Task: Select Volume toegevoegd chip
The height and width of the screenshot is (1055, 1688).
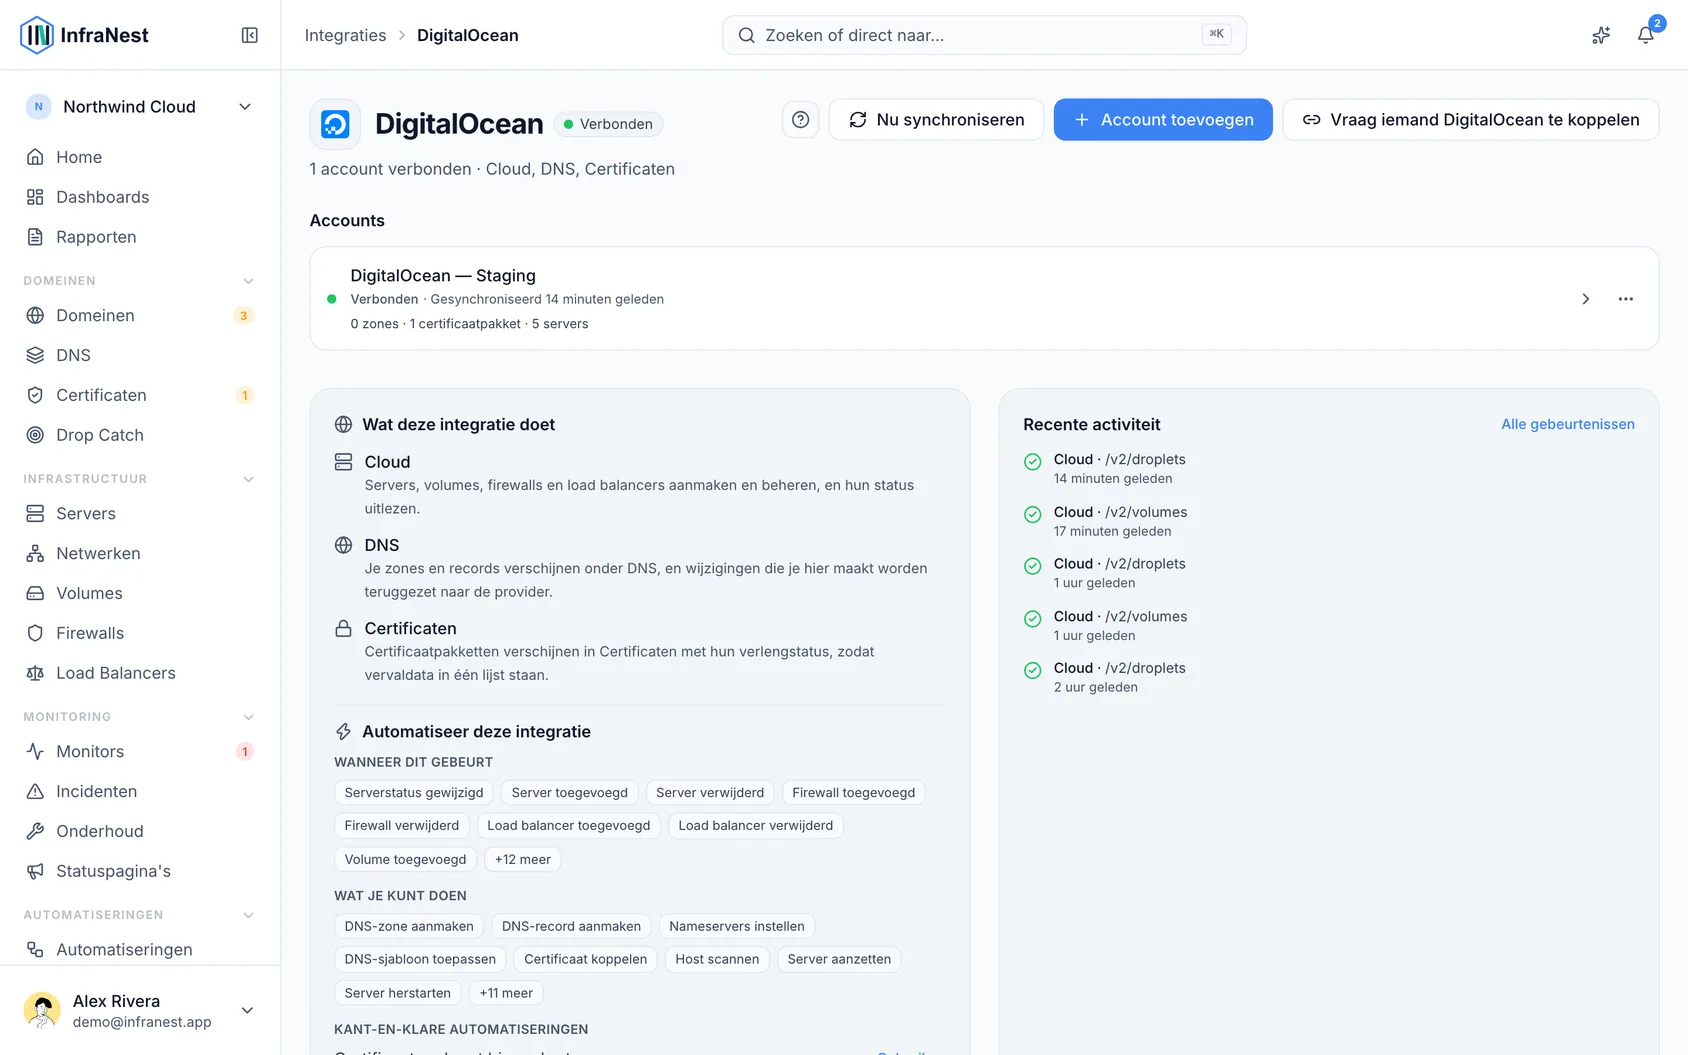Action: pyautogui.click(x=405, y=859)
